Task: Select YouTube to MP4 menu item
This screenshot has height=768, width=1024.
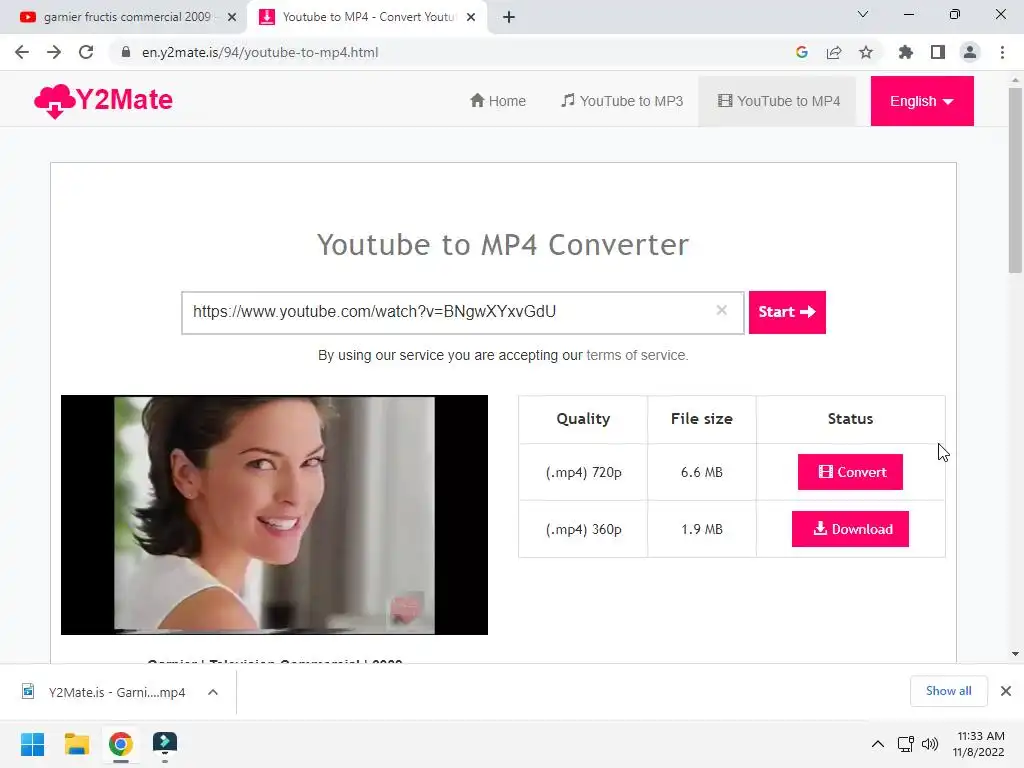Action: point(778,101)
